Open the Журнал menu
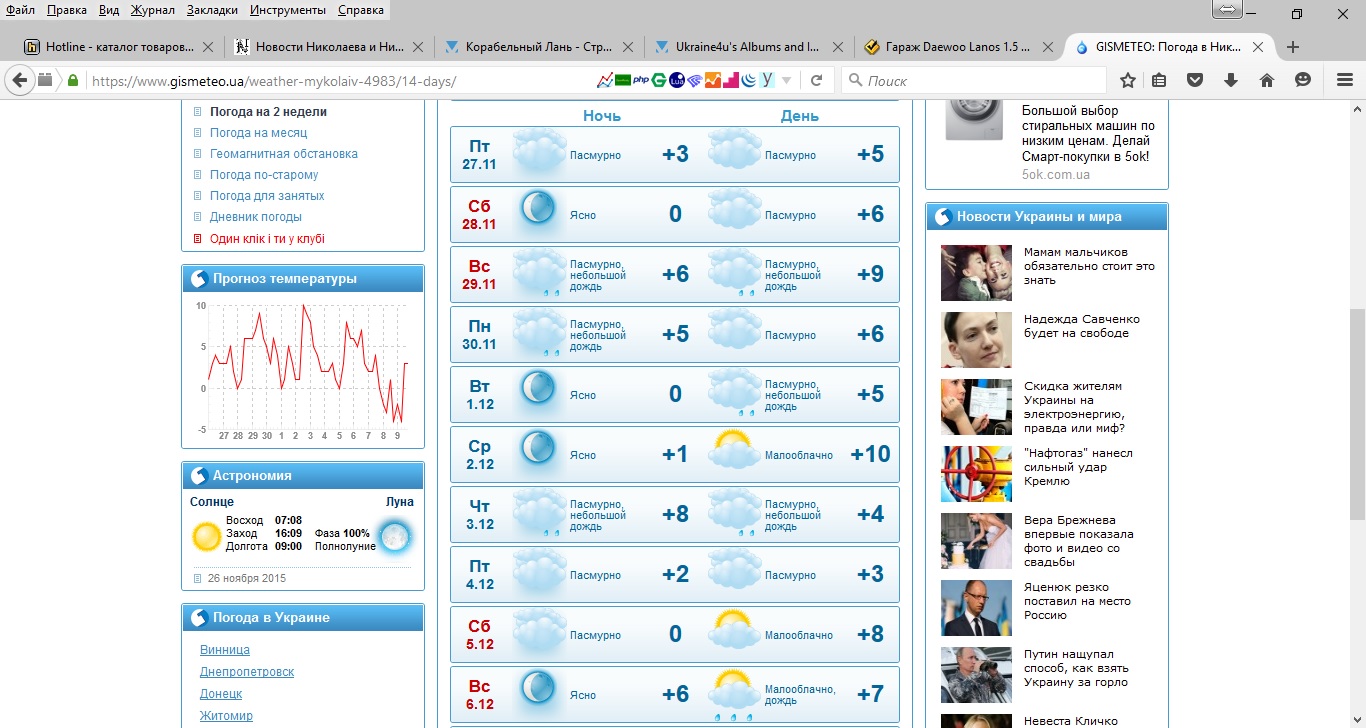The height and width of the screenshot is (728, 1366). click(x=151, y=10)
